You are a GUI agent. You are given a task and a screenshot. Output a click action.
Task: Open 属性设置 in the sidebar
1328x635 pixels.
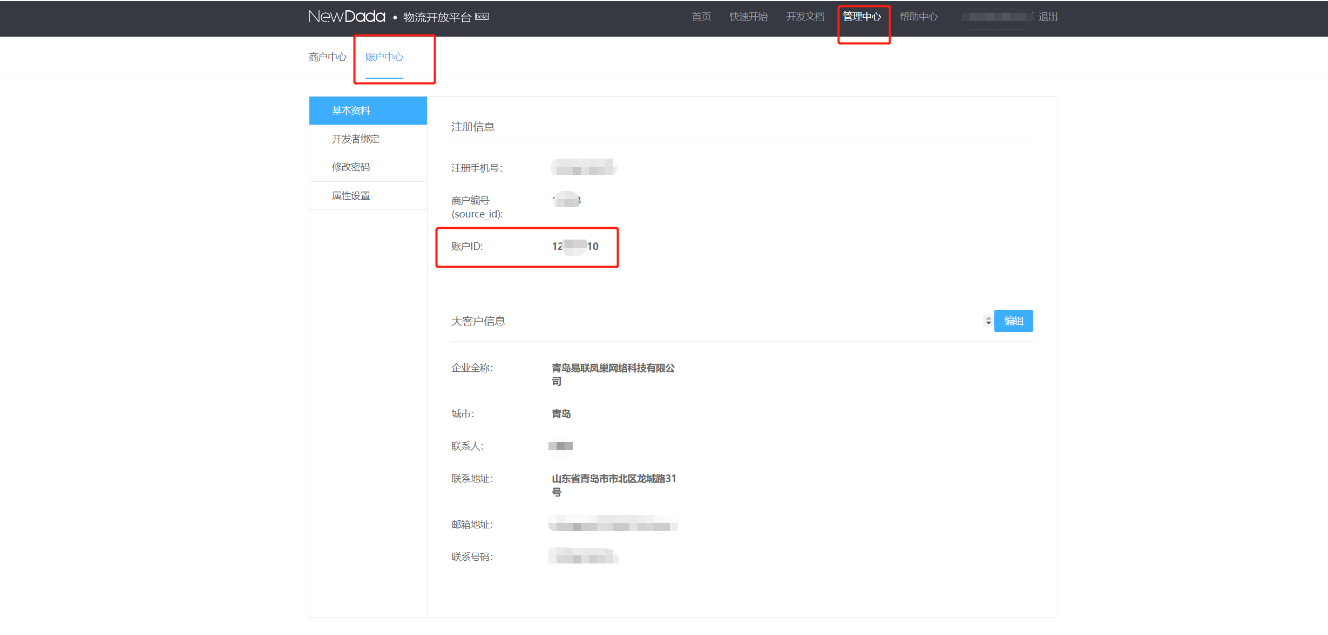tap(368, 196)
